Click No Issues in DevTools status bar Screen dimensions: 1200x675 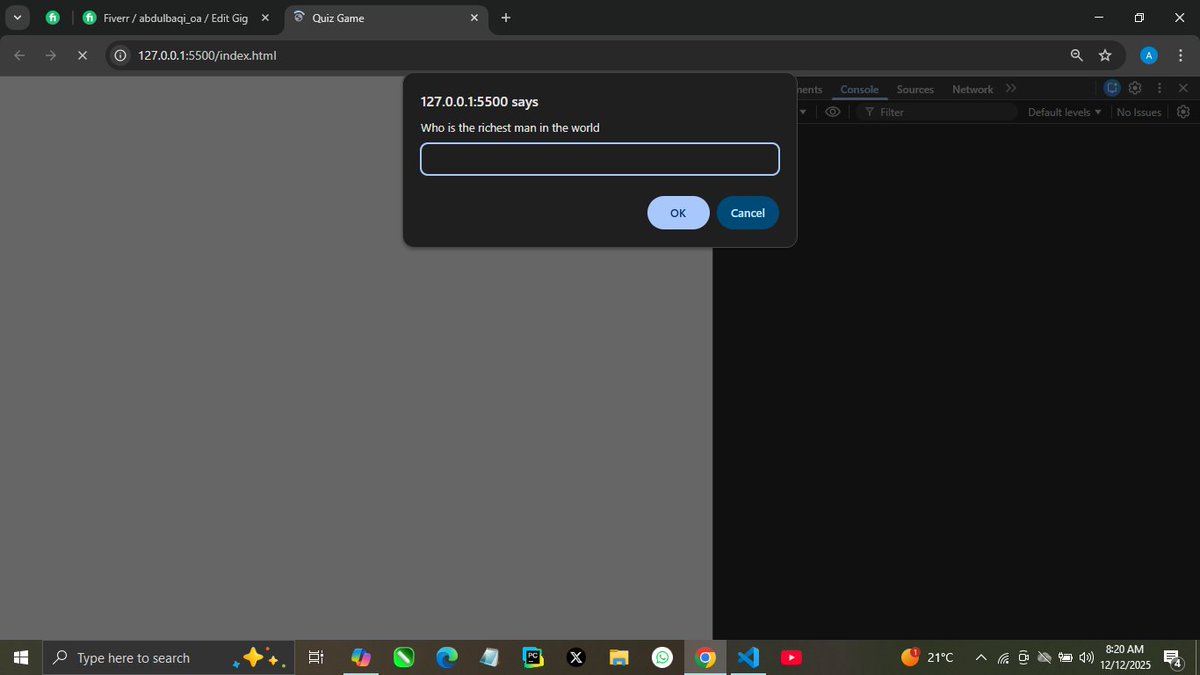point(1138,112)
